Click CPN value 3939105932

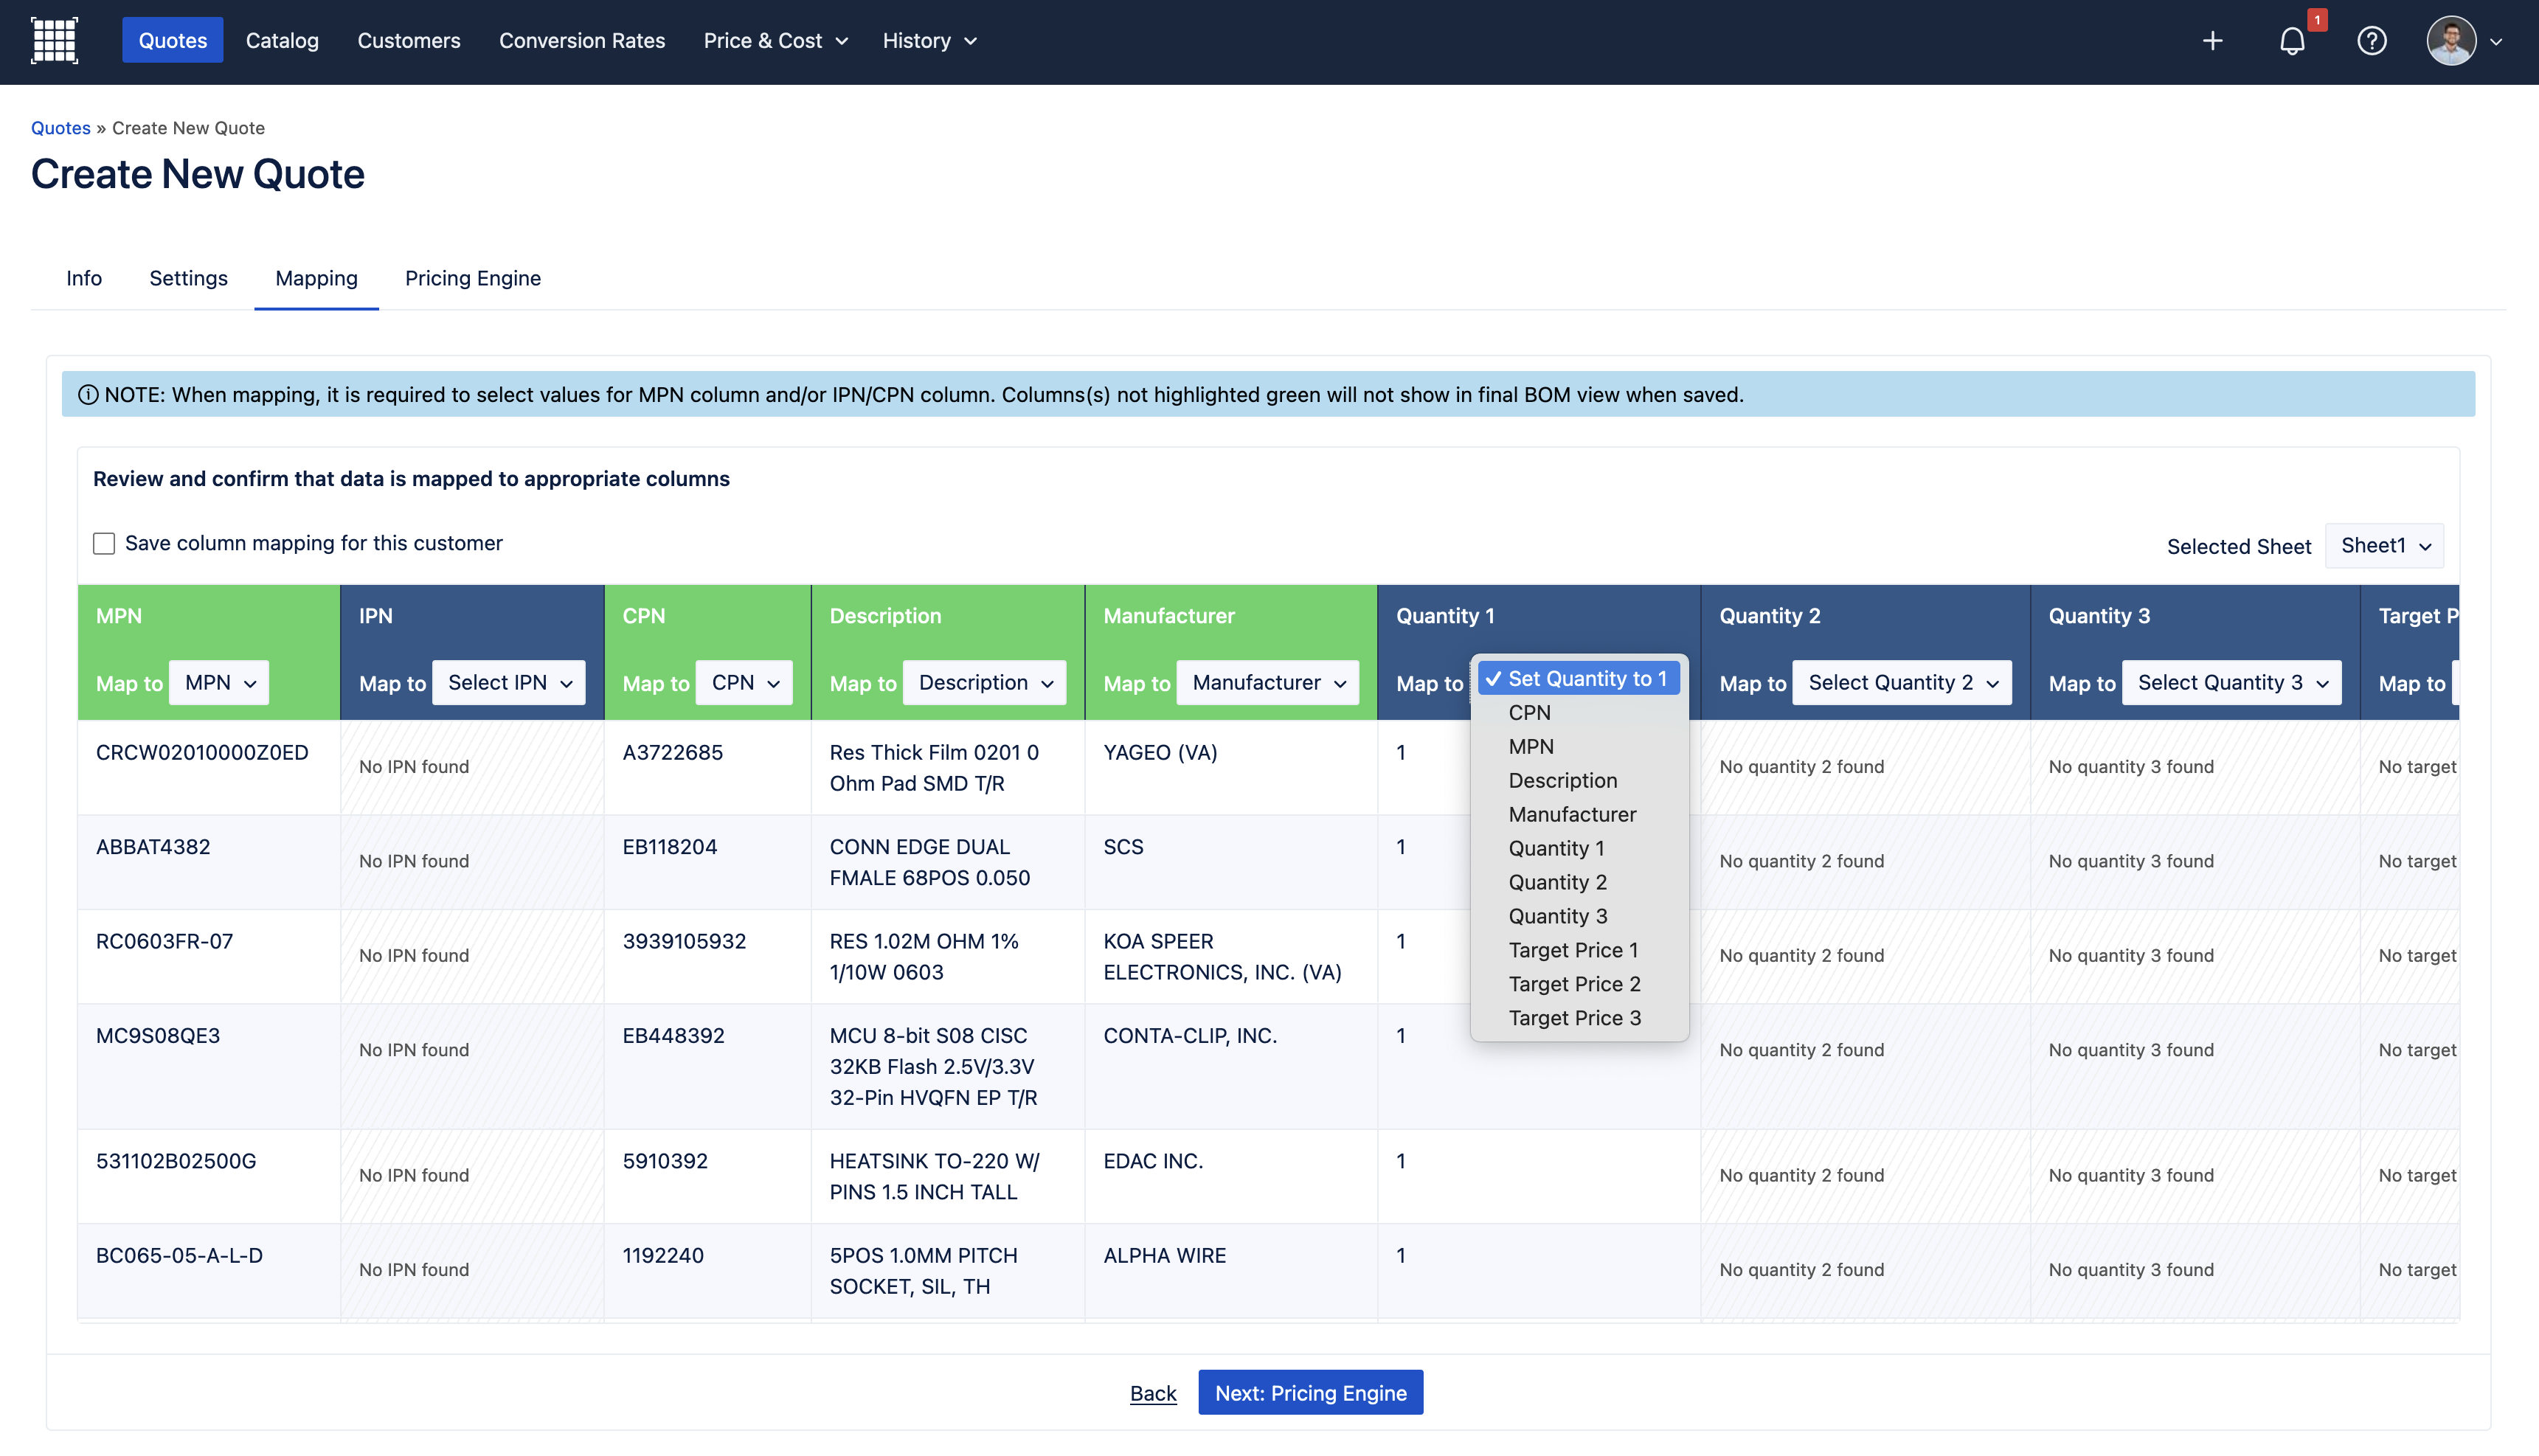pos(684,942)
